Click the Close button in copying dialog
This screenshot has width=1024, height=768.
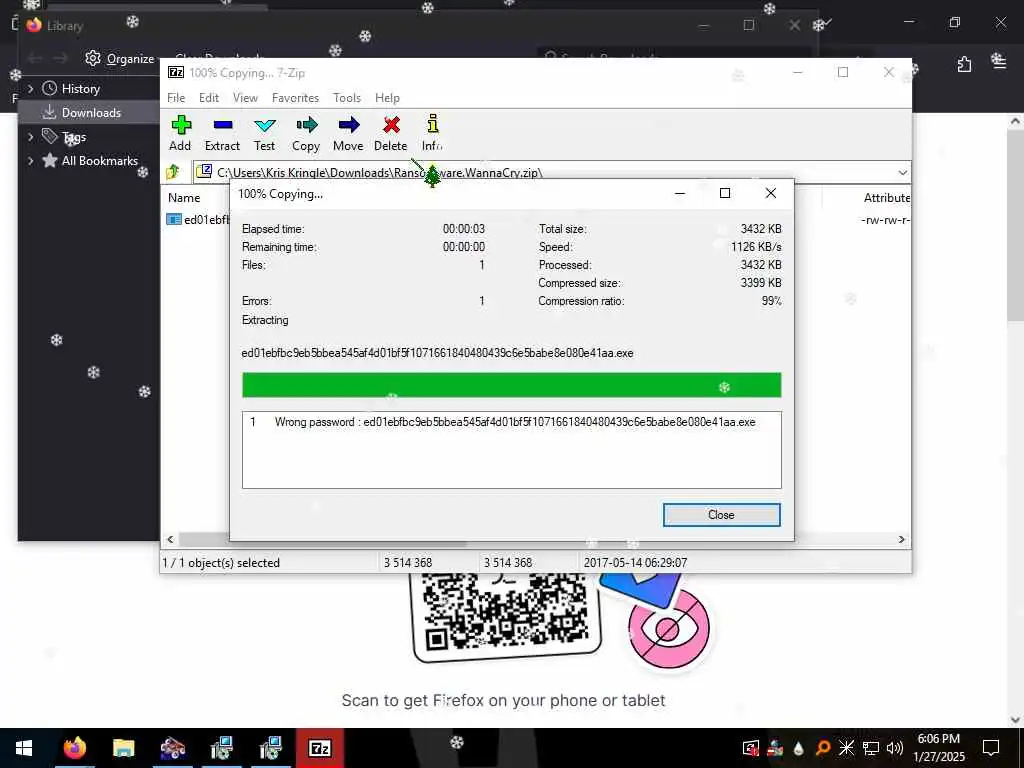tap(721, 515)
